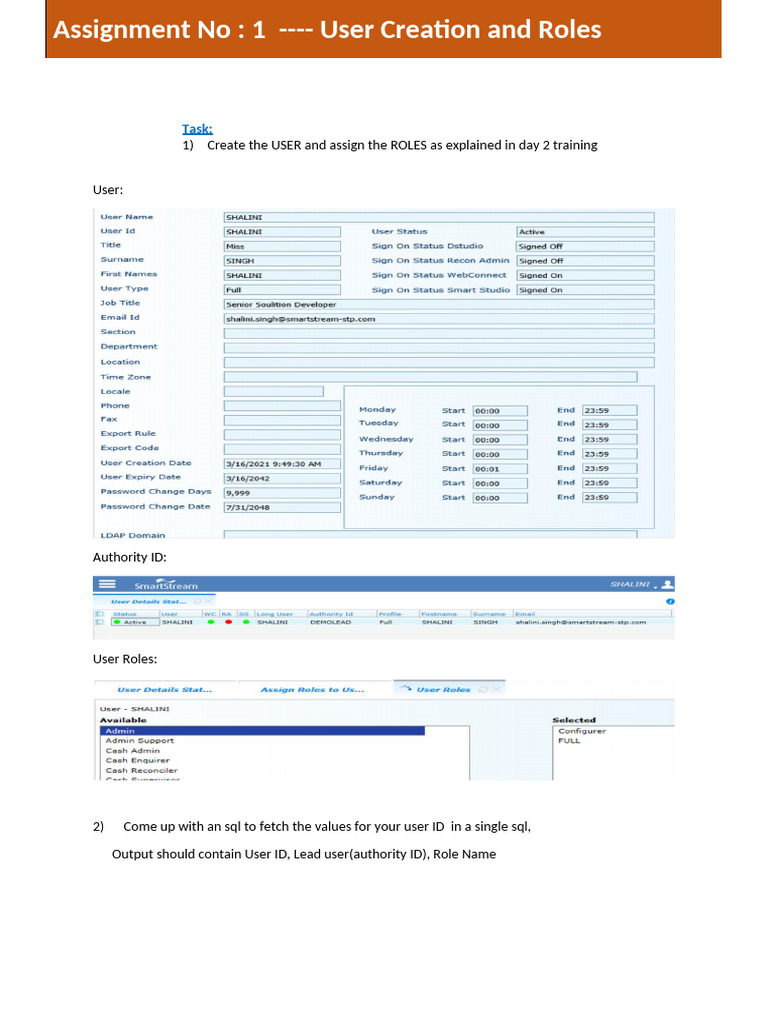768x1024 pixels.
Task: Click the Email Id input field
Action: (x=439, y=319)
